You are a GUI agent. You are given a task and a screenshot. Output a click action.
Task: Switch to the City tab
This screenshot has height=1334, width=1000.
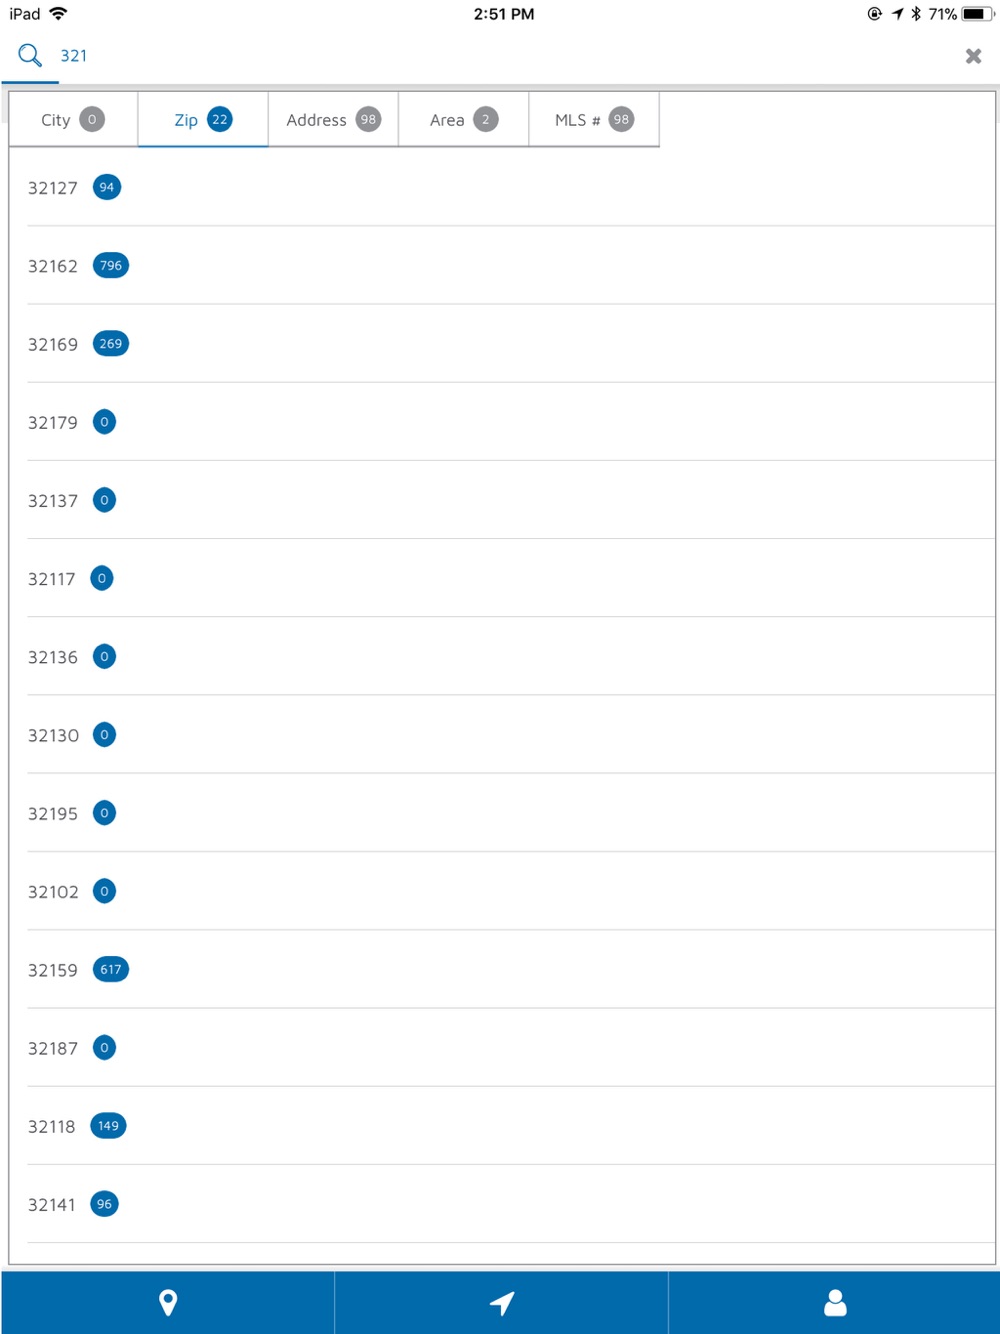pyautogui.click(x=73, y=120)
